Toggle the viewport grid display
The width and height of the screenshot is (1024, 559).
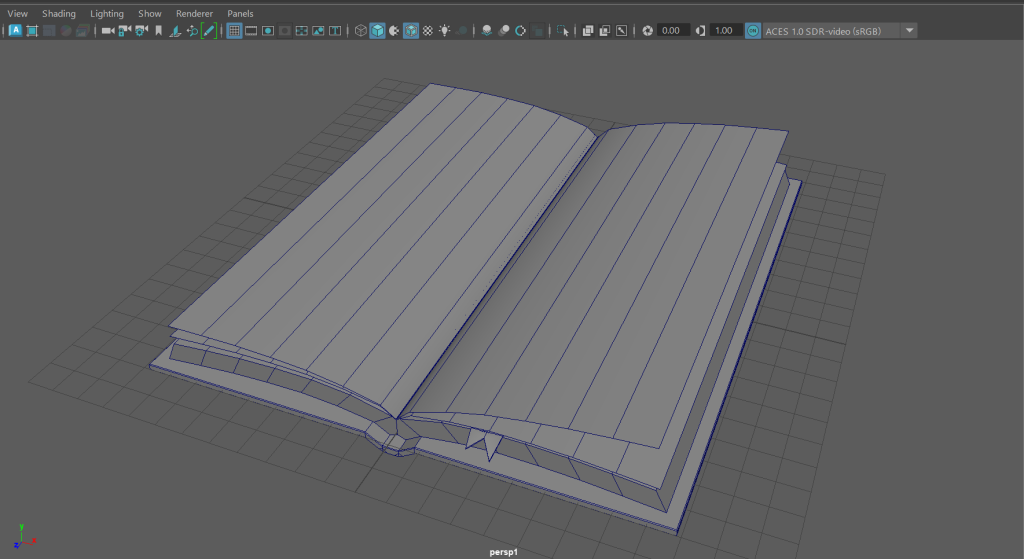234,31
